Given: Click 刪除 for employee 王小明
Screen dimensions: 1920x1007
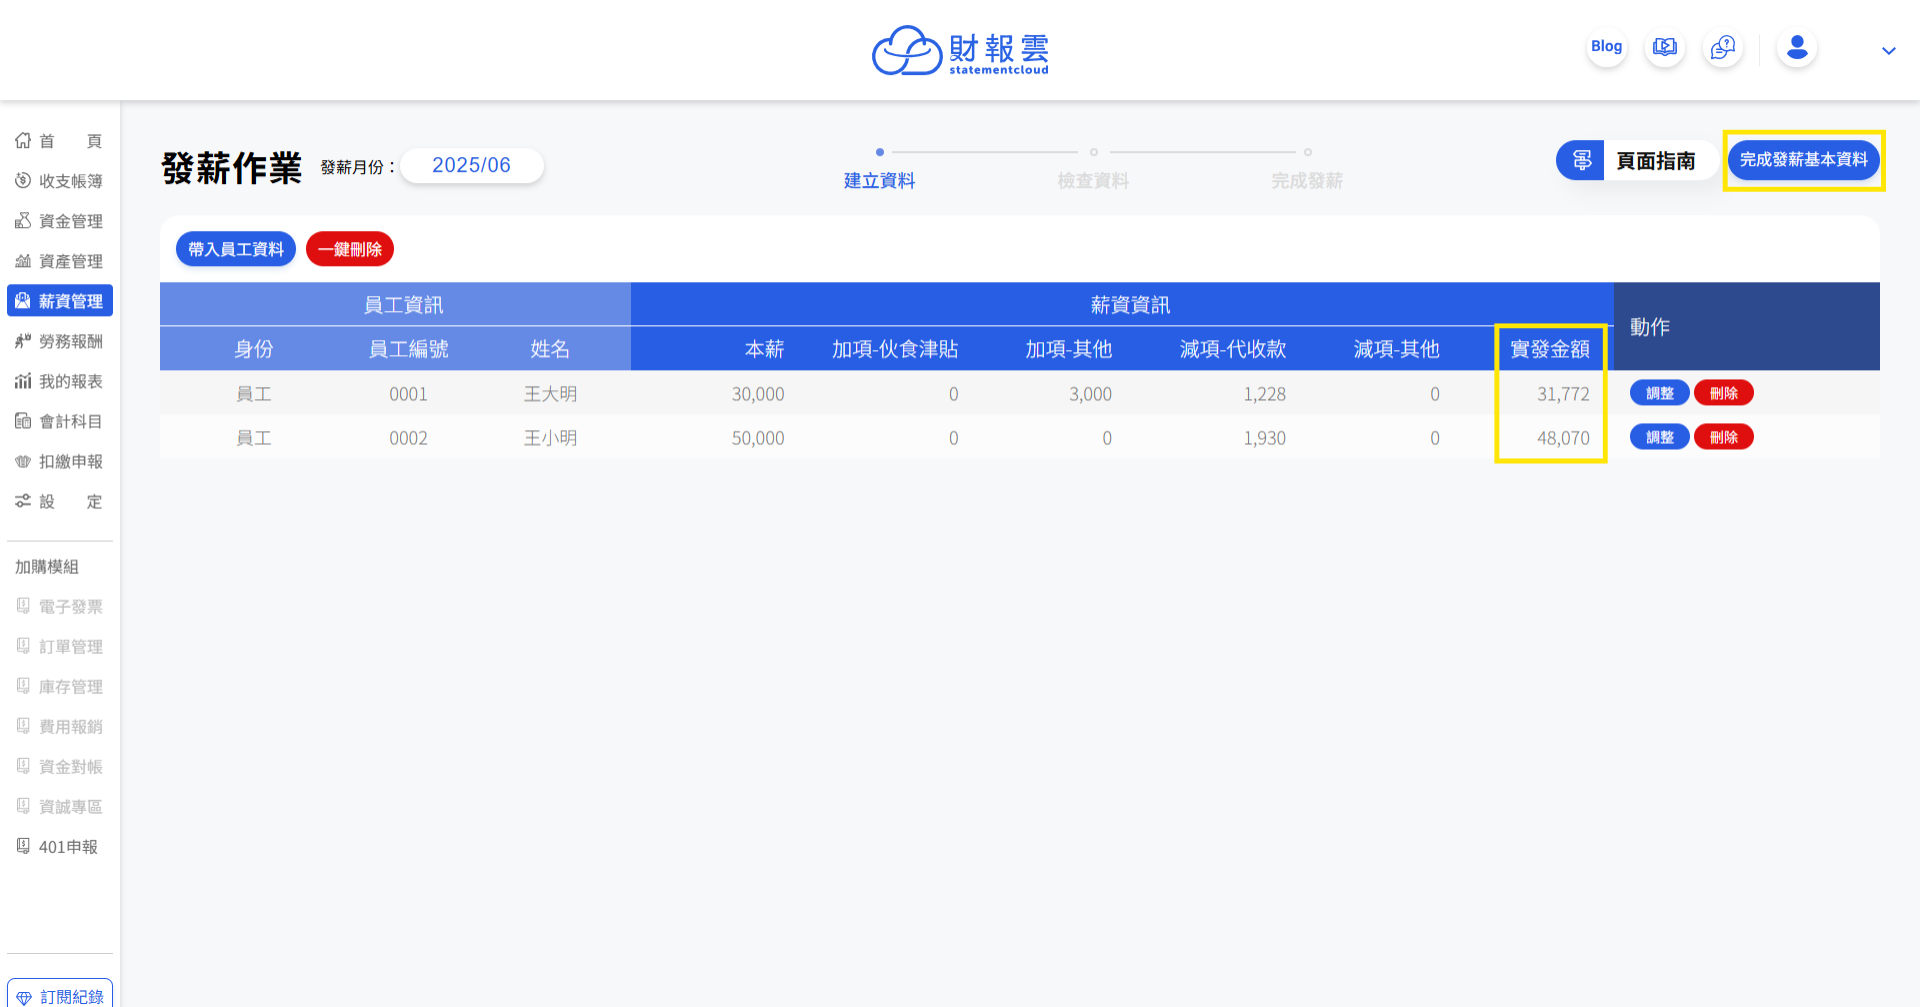Looking at the screenshot, I should (x=1724, y=437).
